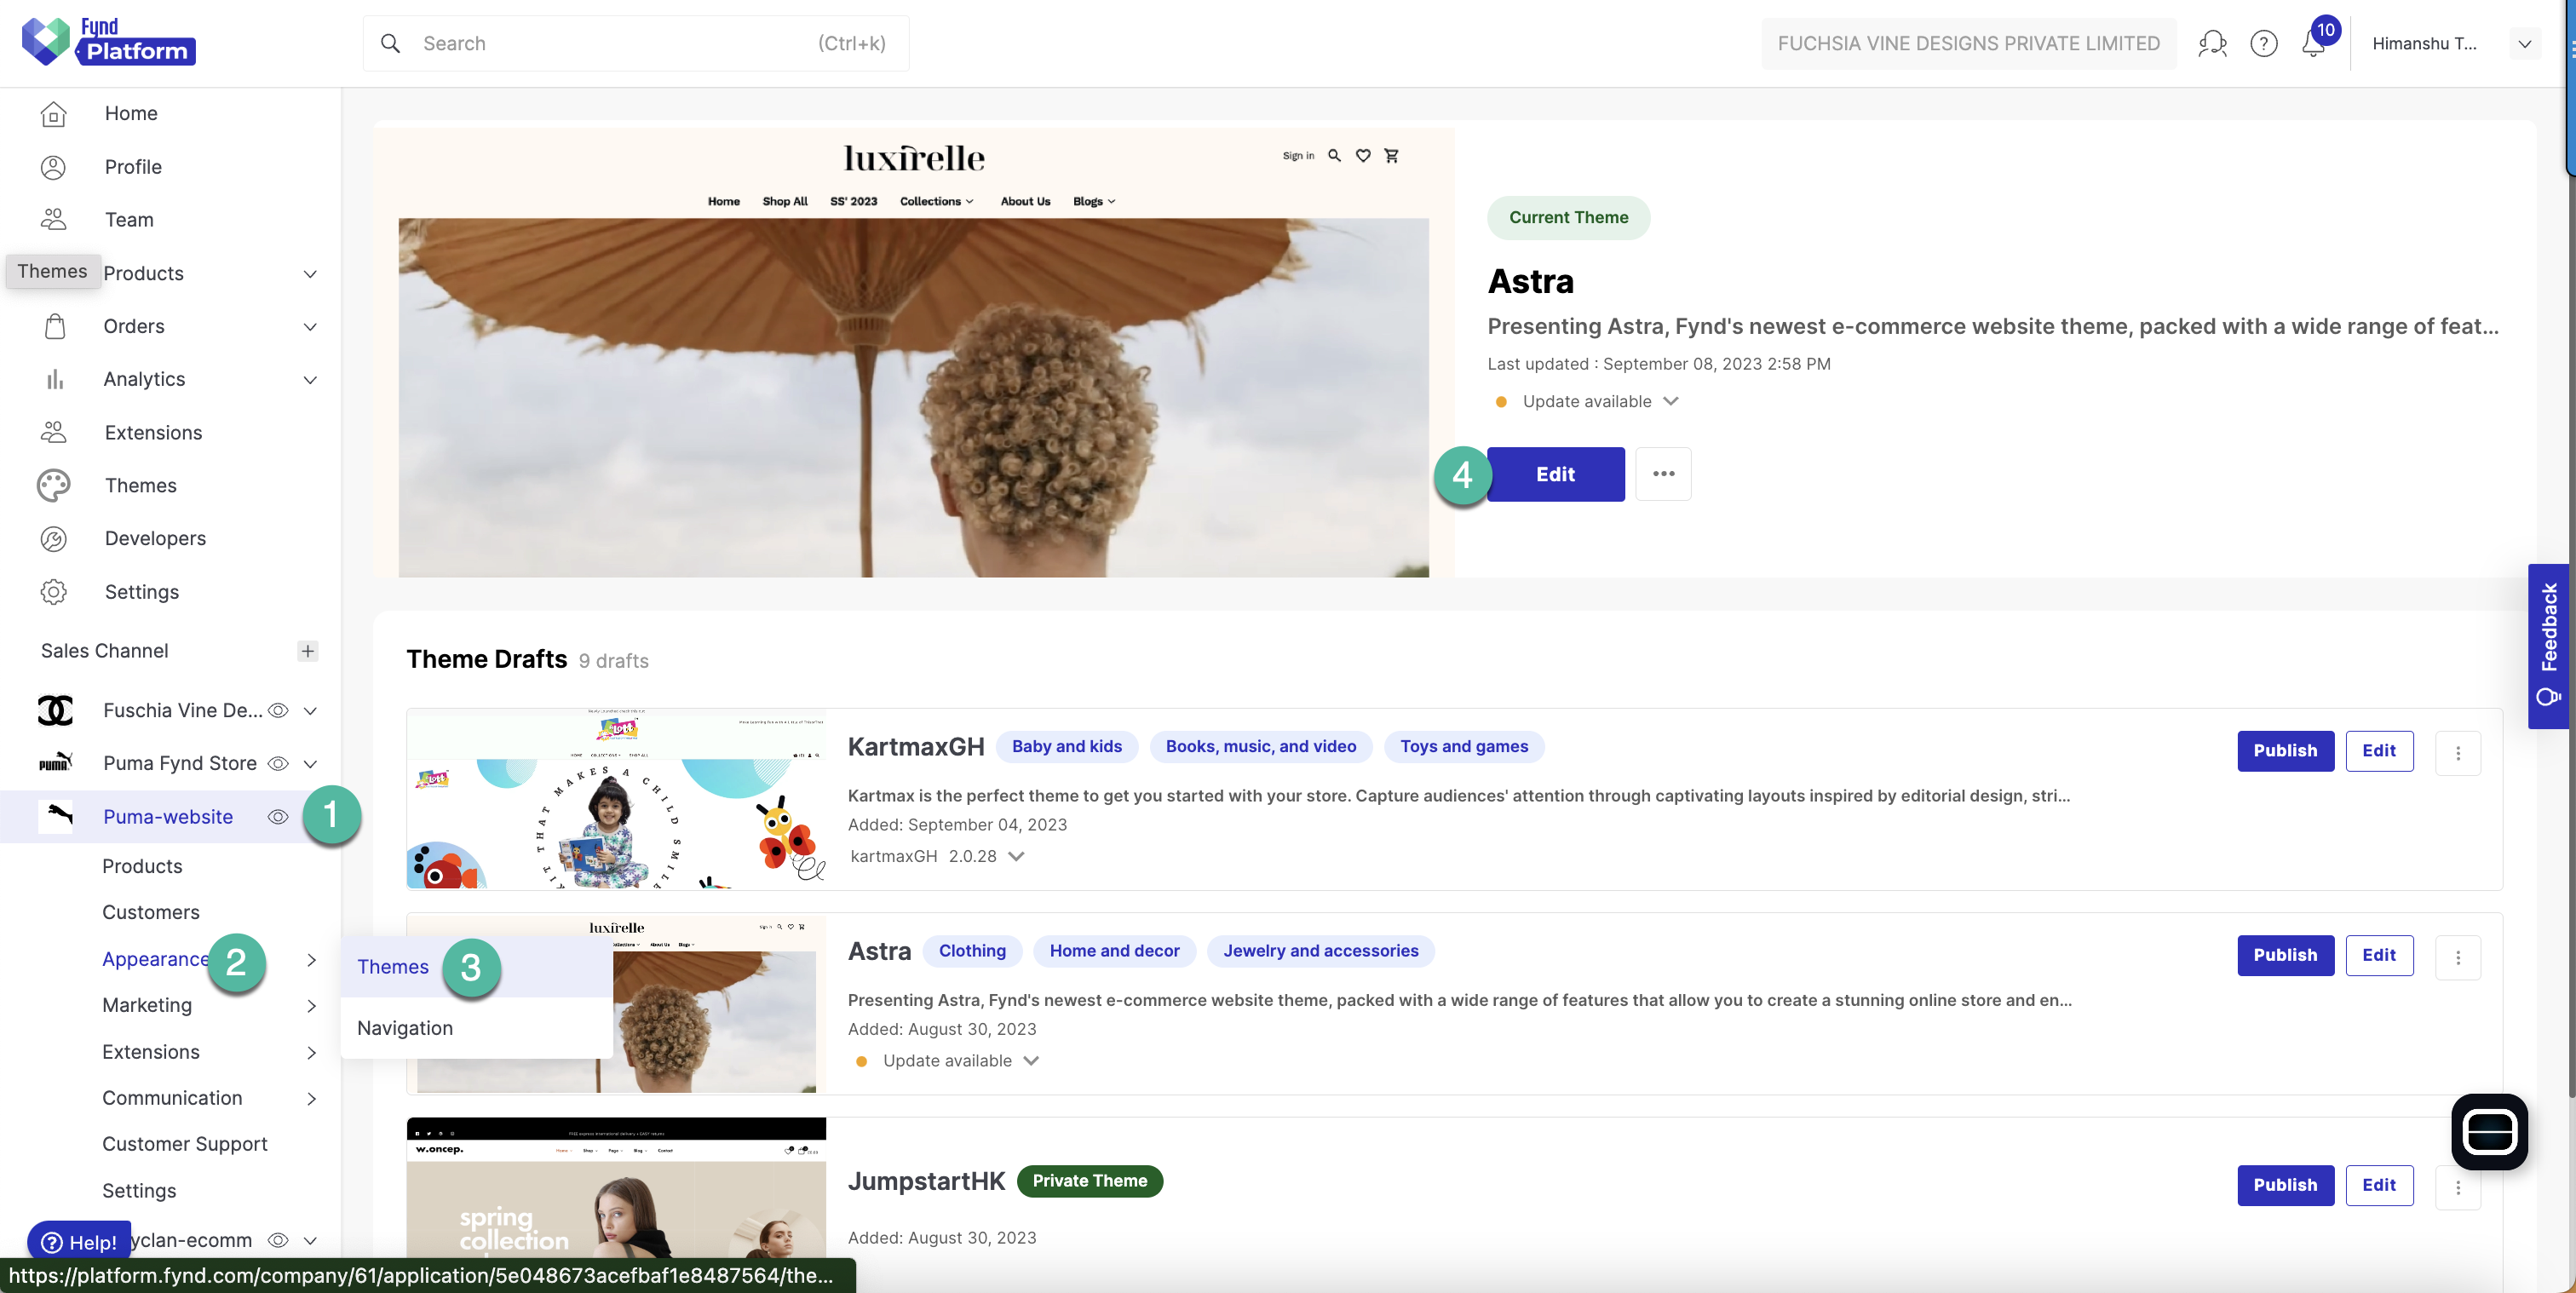Open JumpstartHK draft more options menu
The width and height of the screenshot is (2576, 1293).
click(2458, 1187)
